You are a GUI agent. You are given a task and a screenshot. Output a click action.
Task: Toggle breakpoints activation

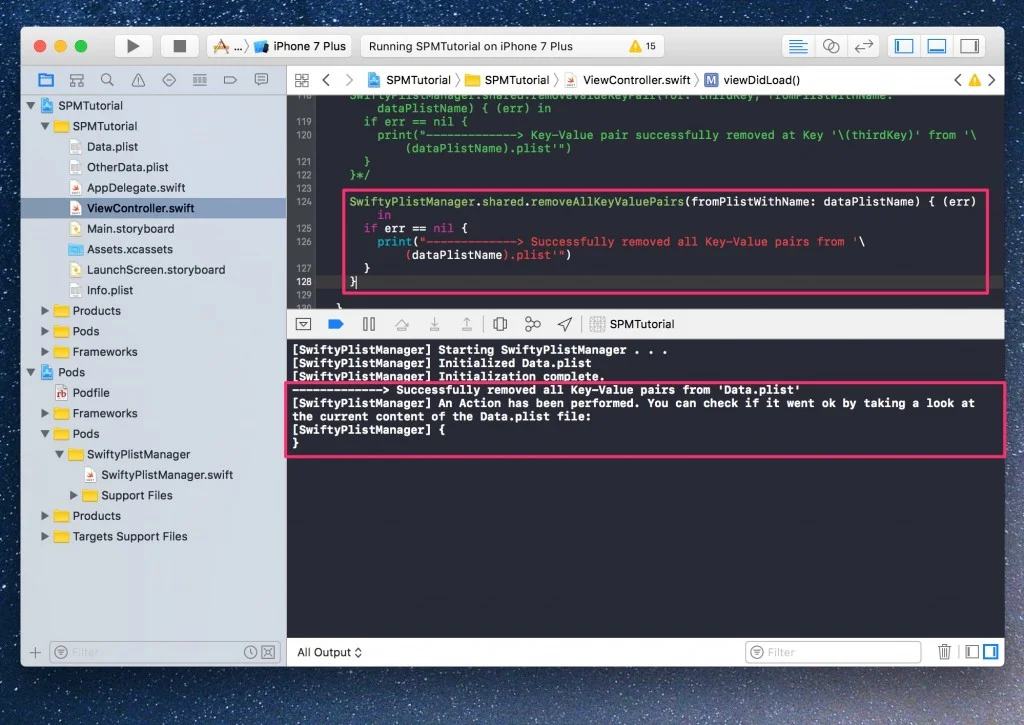[x=336, y=325]
